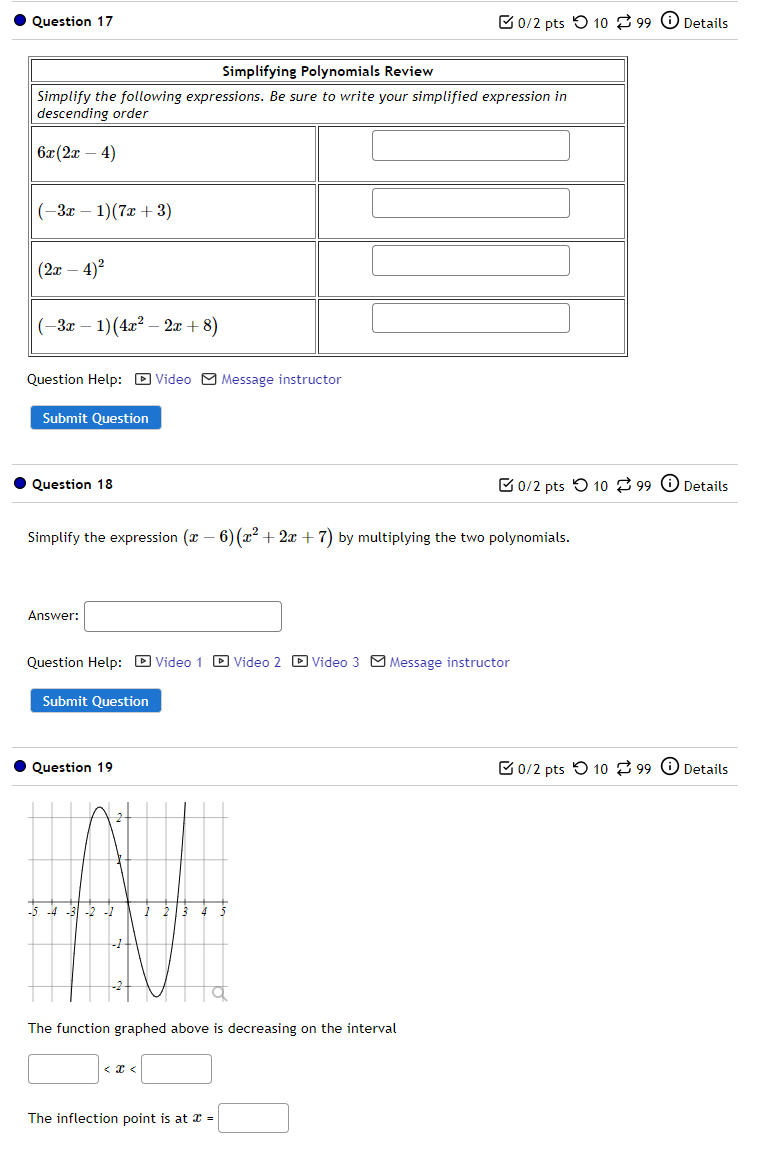Click the Details info icon for Question 17

pos(669,21)
